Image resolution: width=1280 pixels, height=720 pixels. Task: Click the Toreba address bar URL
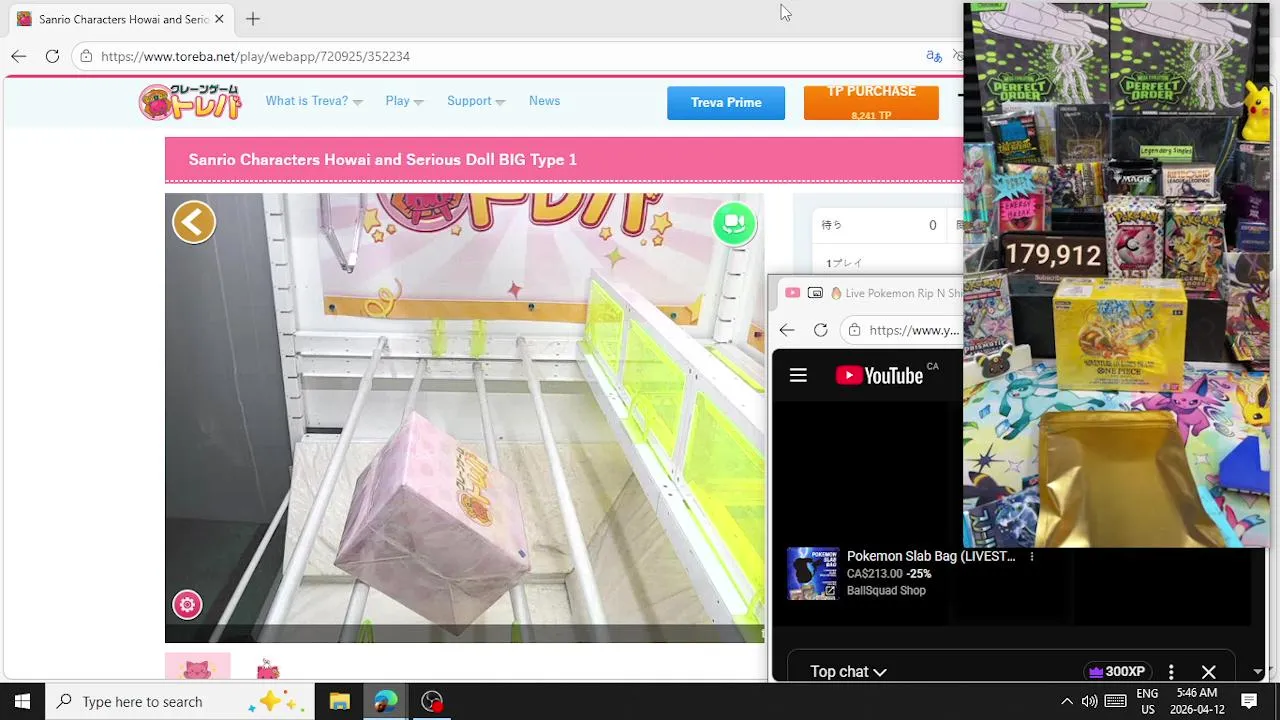click(x=255, y=56)
